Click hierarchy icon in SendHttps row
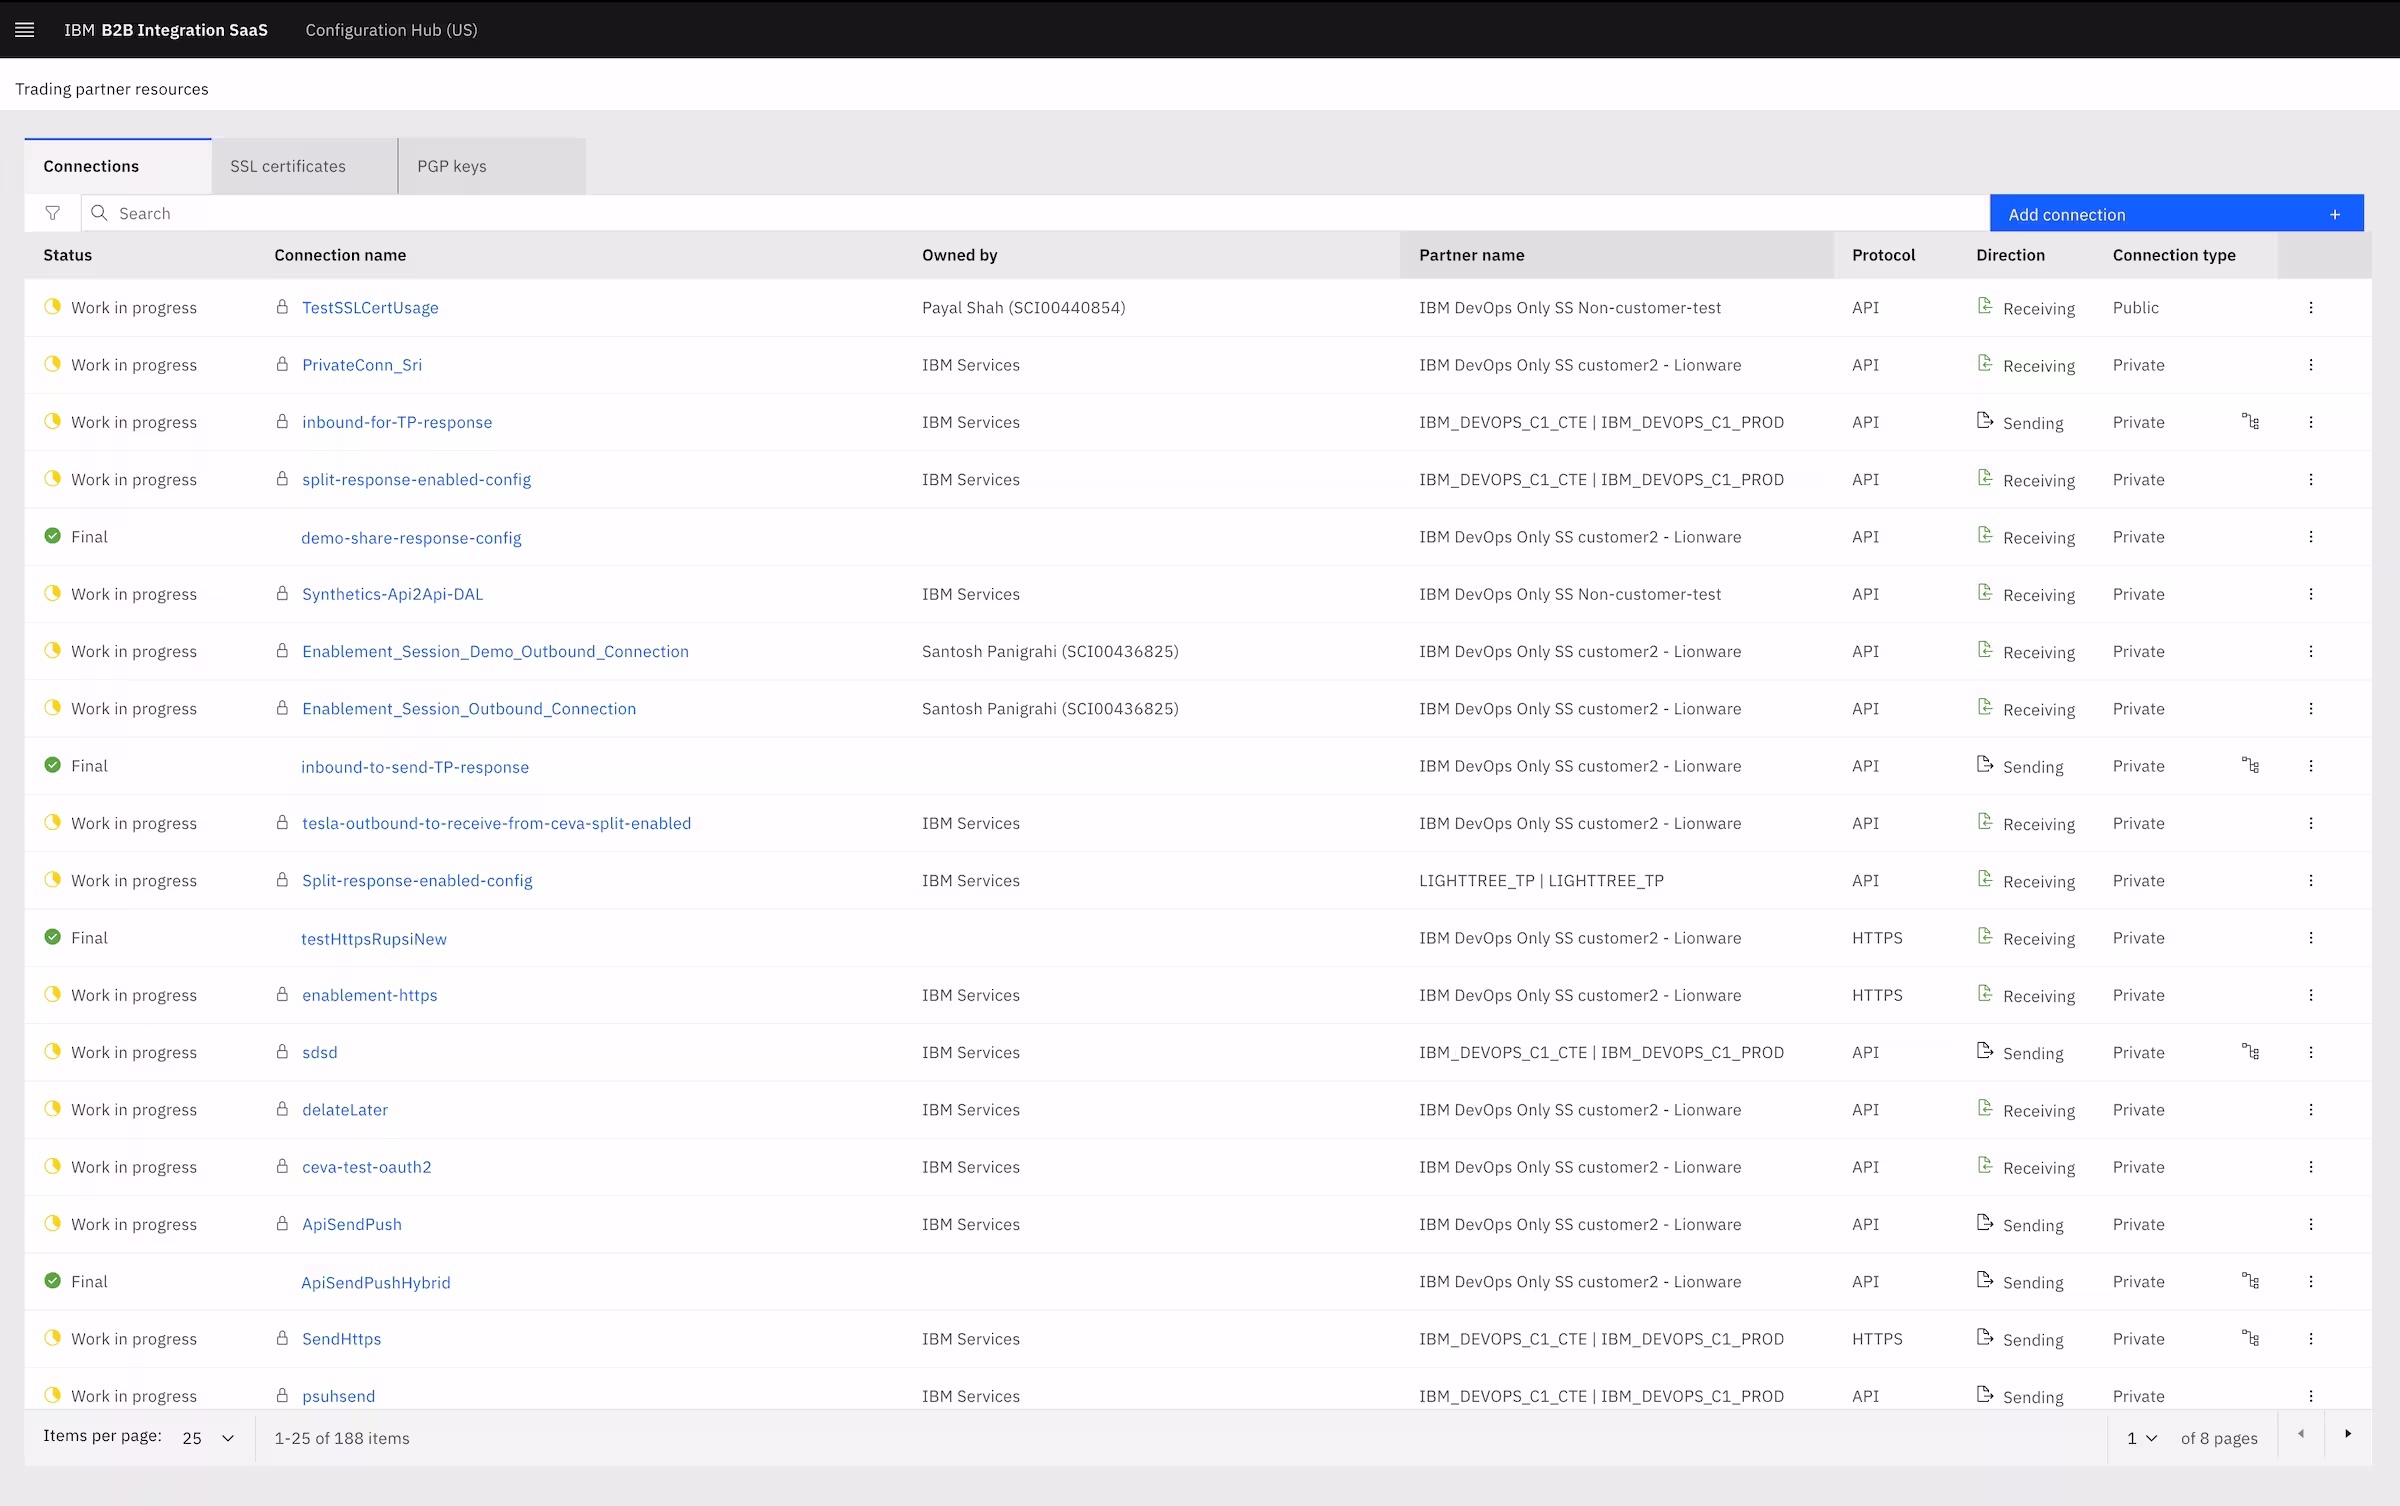 click(x=2250, y=1338)
